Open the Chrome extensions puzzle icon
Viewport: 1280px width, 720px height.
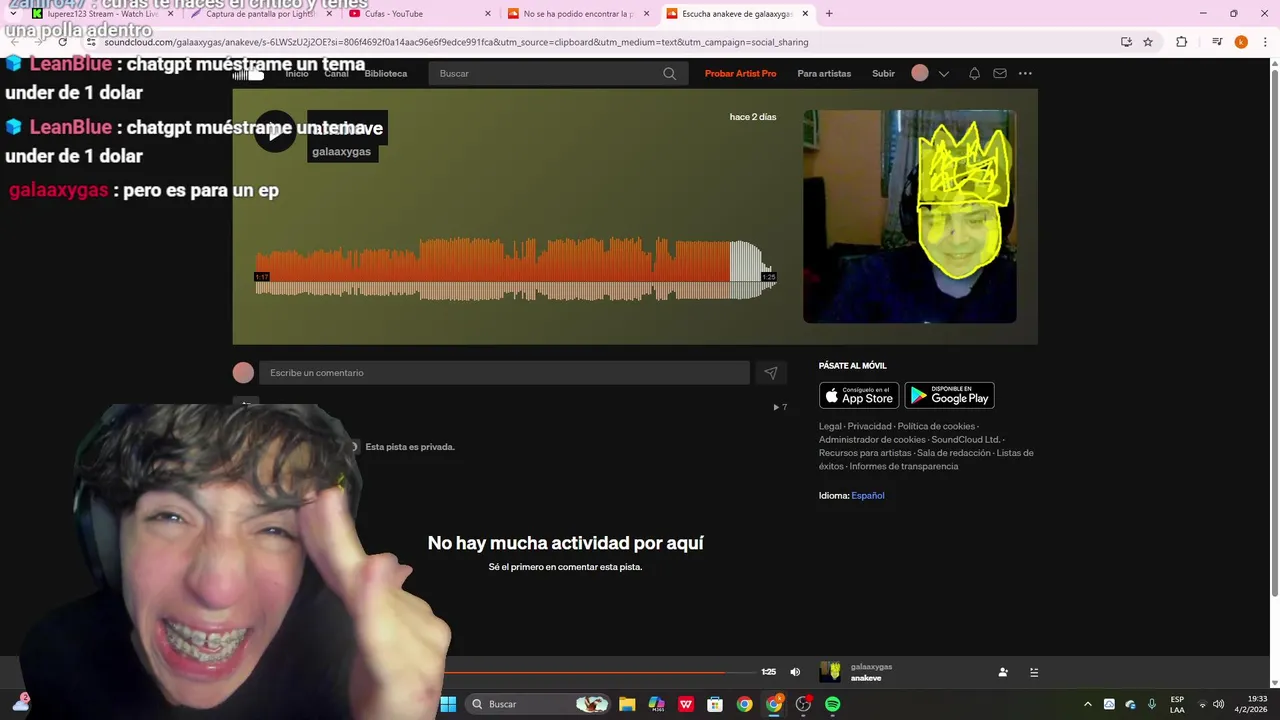tap(1182, 42)
